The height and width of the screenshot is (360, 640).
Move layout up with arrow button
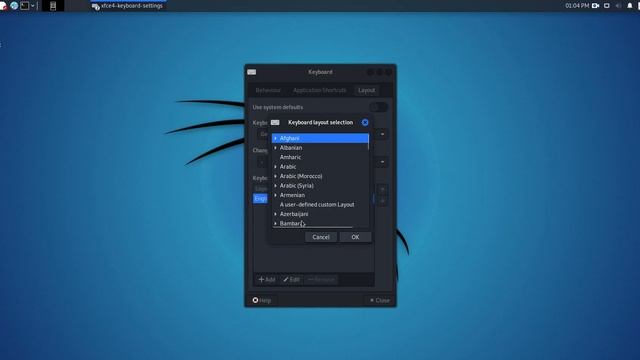pyautogui.click(x=382, y=190)
